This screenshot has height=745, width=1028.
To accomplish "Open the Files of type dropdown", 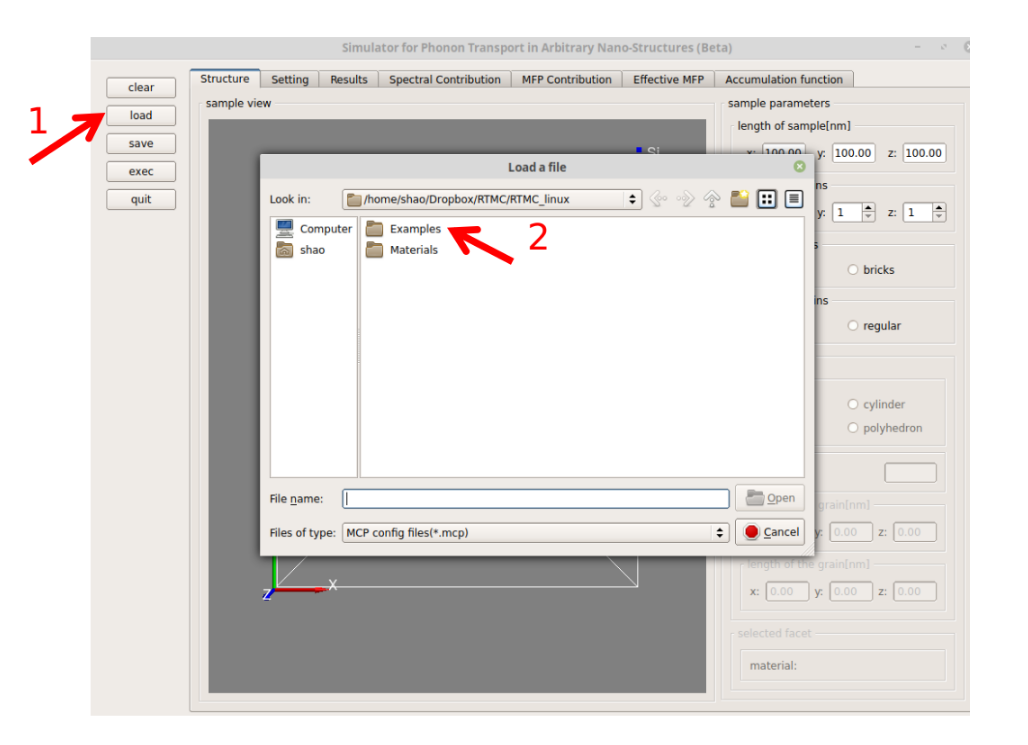I will (x=536, y=533).
